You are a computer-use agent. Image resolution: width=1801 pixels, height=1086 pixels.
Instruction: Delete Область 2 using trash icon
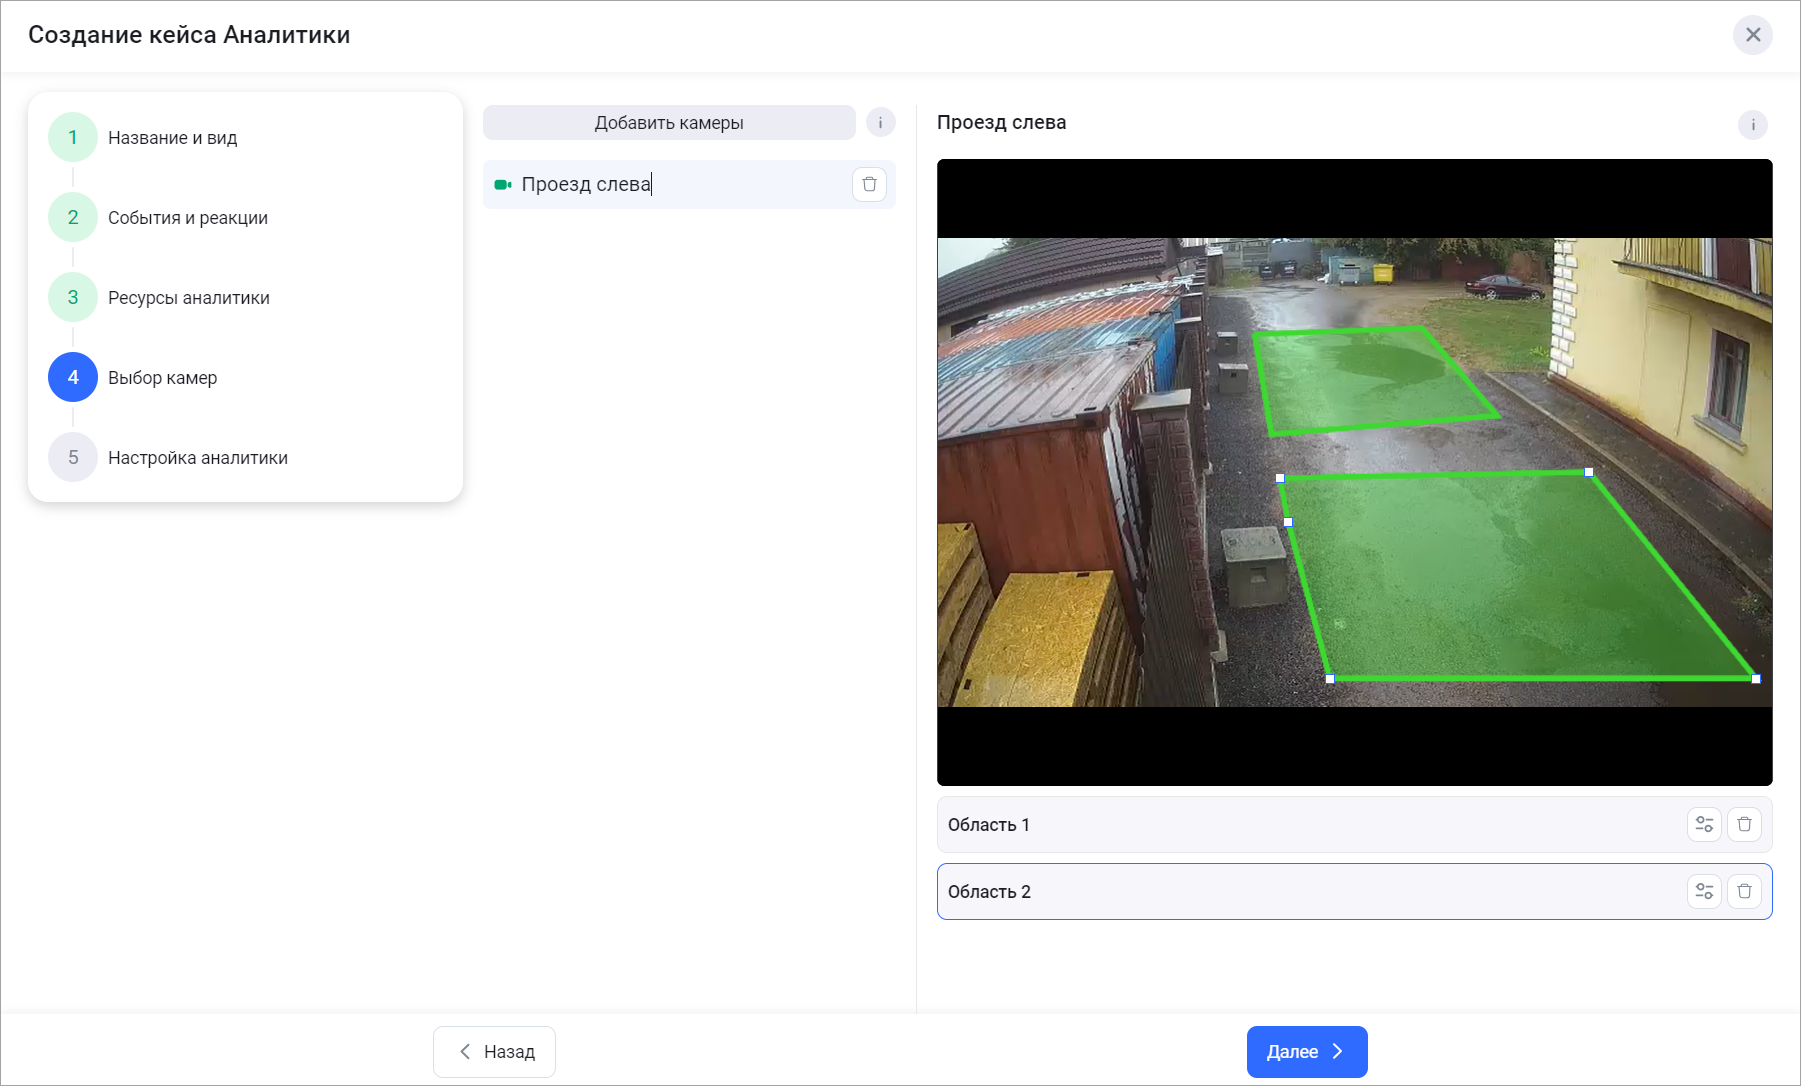(x=1744, y=891)
